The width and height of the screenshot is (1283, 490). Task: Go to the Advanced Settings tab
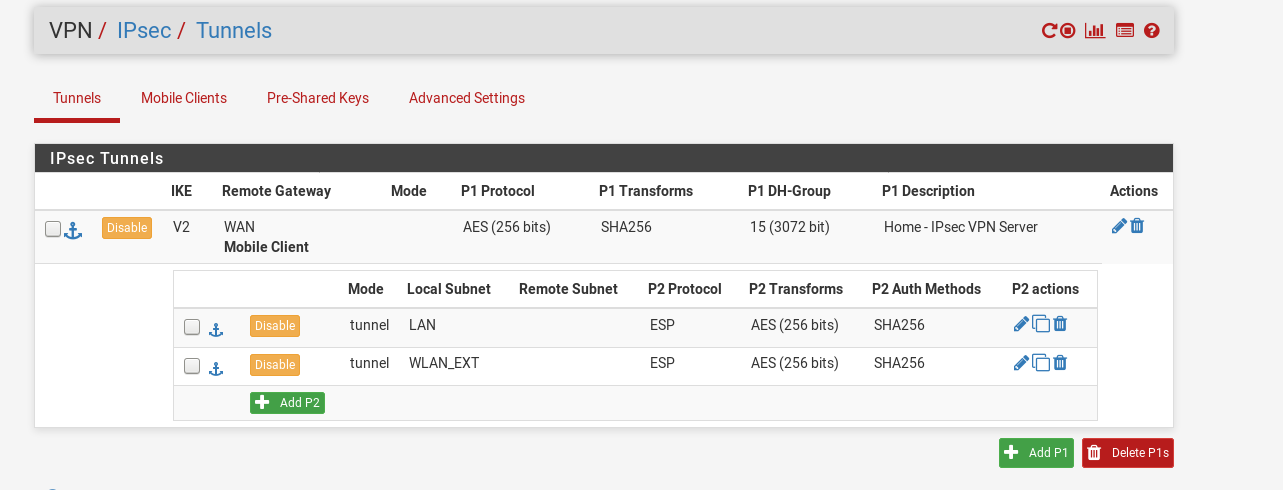(x=467, y=98)
